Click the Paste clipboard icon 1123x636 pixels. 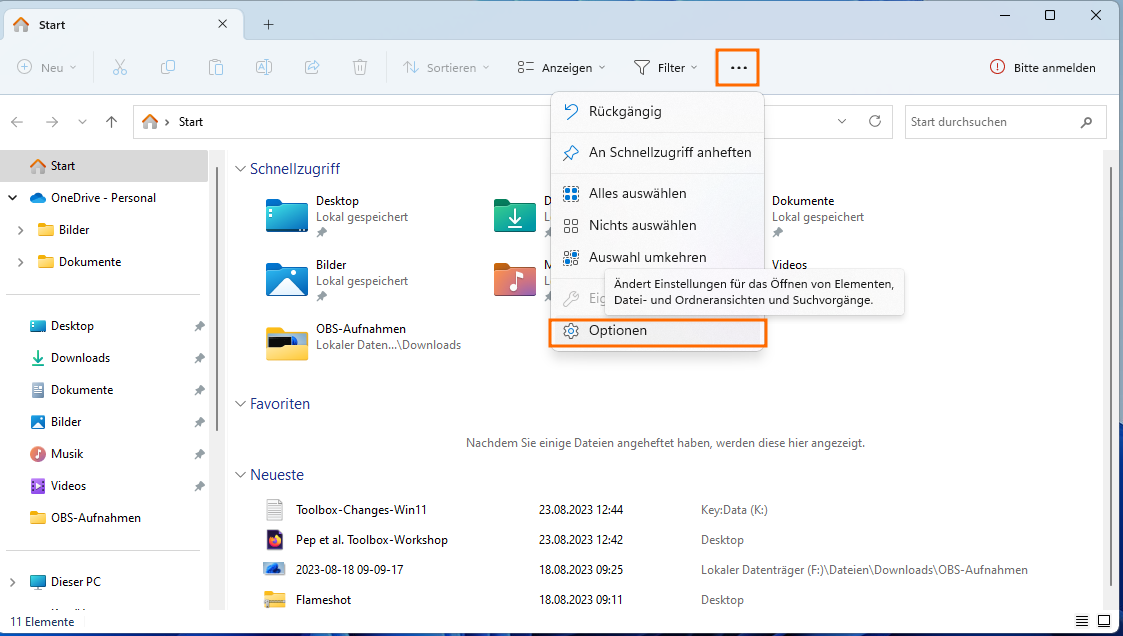point(216,67)
